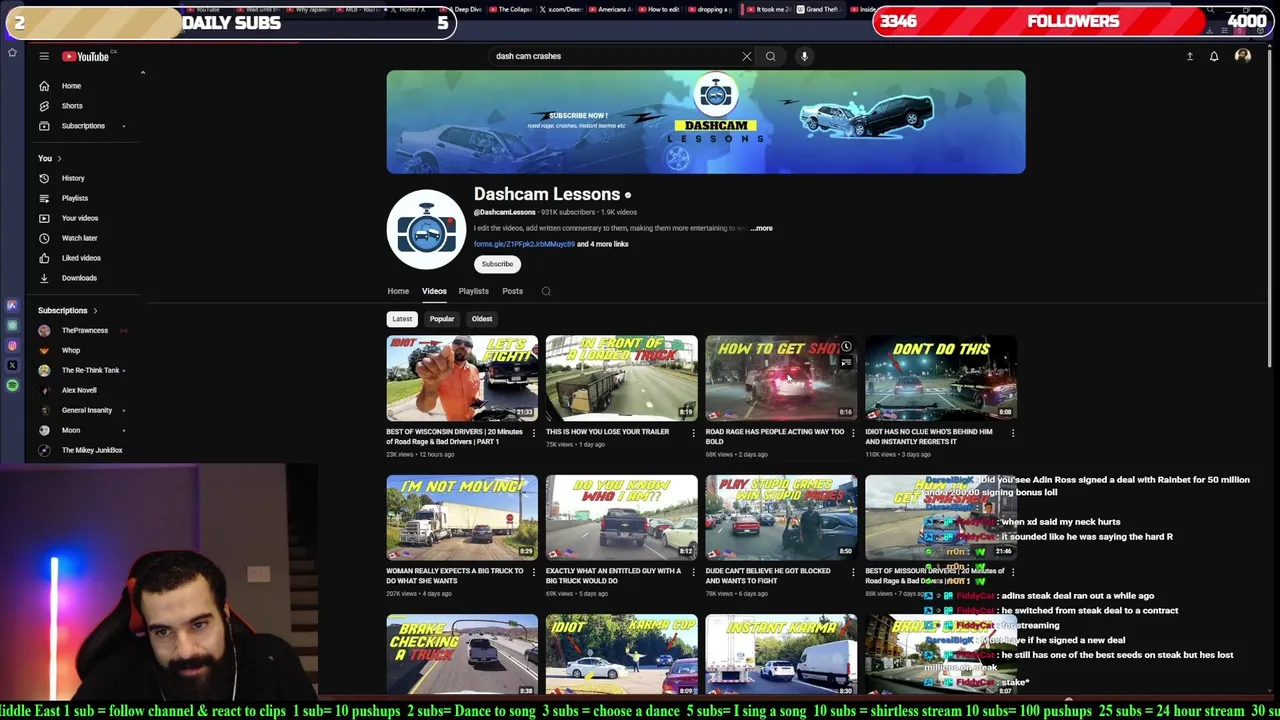This screenshot has height=720, width=1280.
Task: Open Your videos in the sidebar
Action: click(80, 218)
